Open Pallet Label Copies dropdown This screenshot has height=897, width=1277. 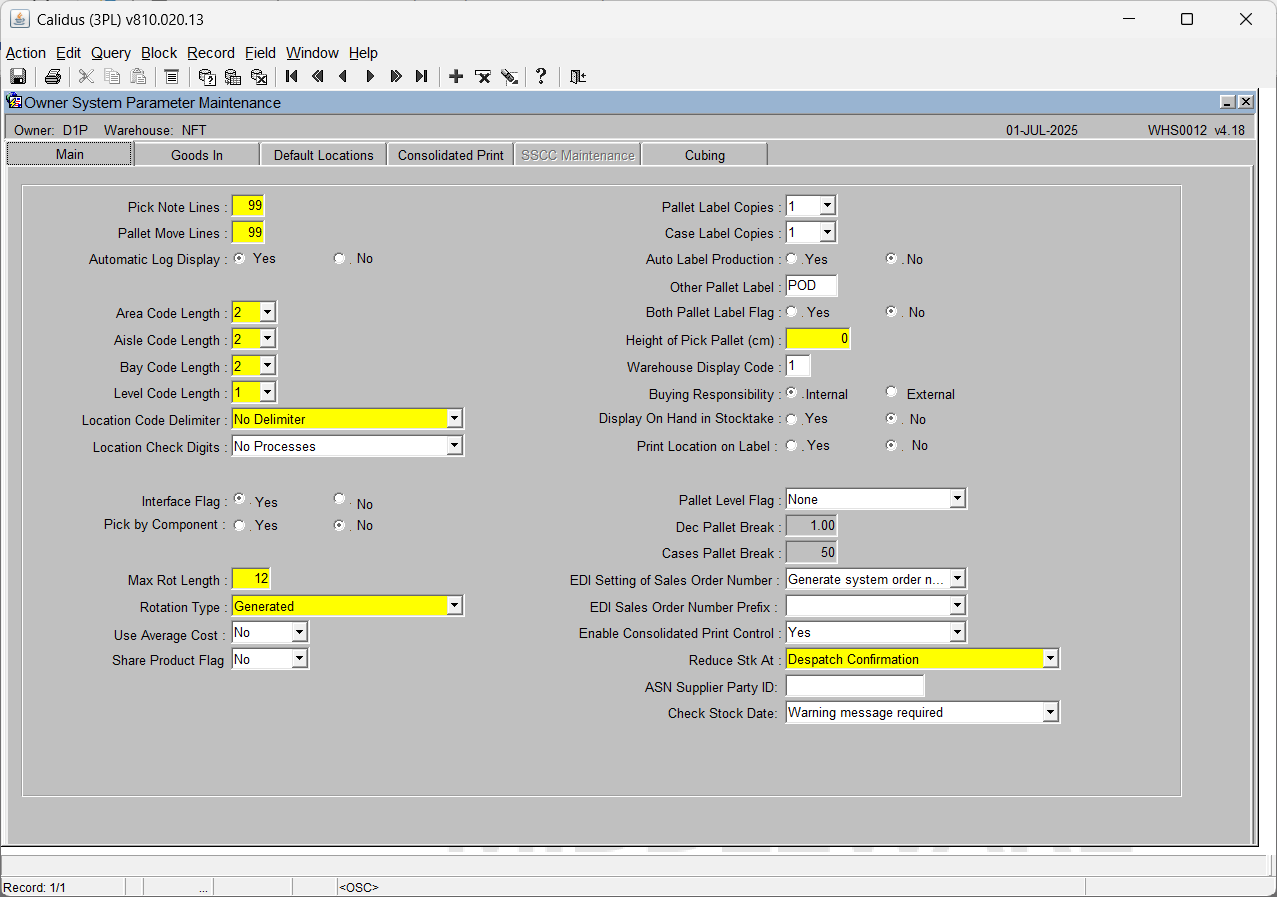[827, 206]
